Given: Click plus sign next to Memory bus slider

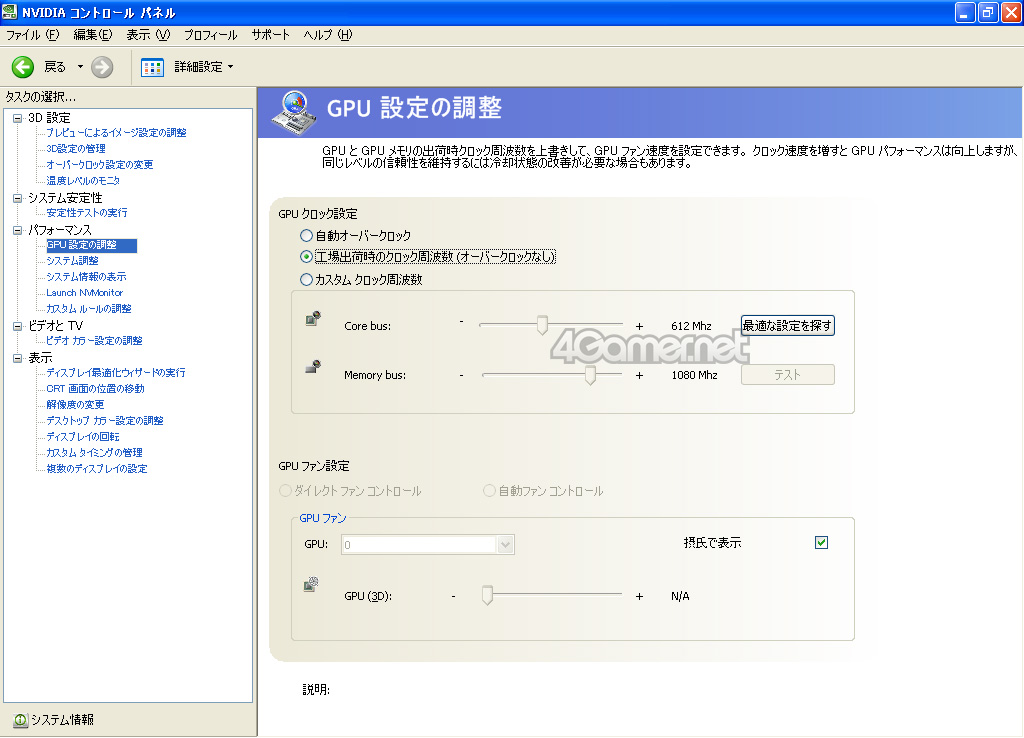Looking at the screenshot, I should tap(639, 376).
